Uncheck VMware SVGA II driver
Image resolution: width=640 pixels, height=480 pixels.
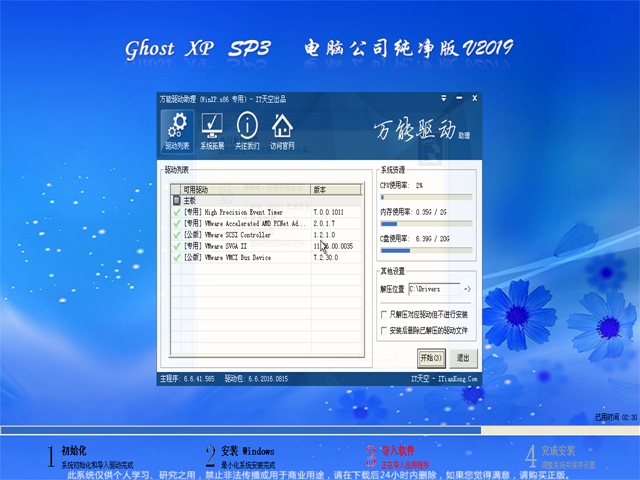point(177,246)
